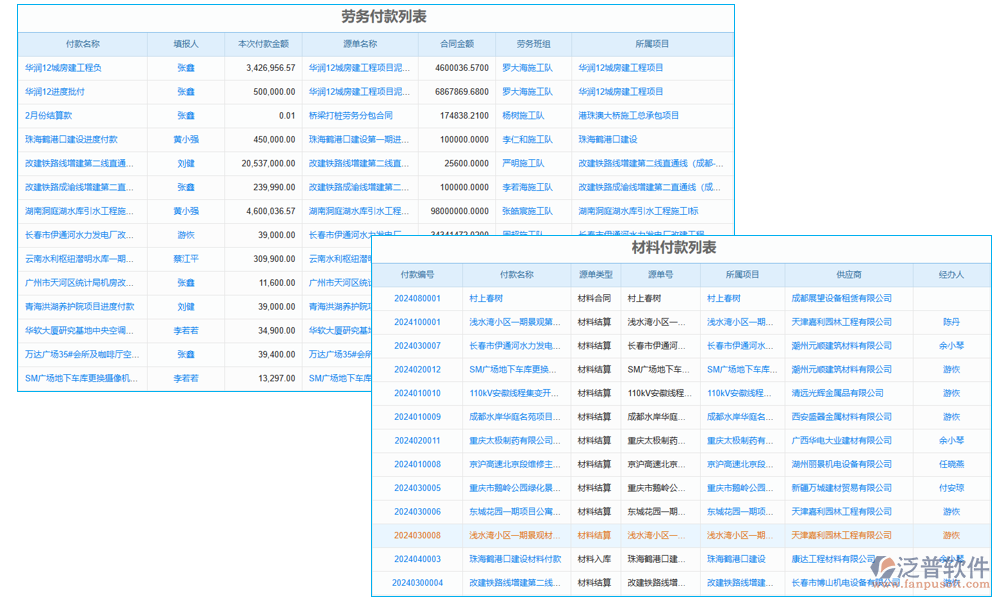Image resolution: width=1000 pixels, height=600 pixels.
Task: Open payment record 2024010010 details
Action: coord(417,393)
